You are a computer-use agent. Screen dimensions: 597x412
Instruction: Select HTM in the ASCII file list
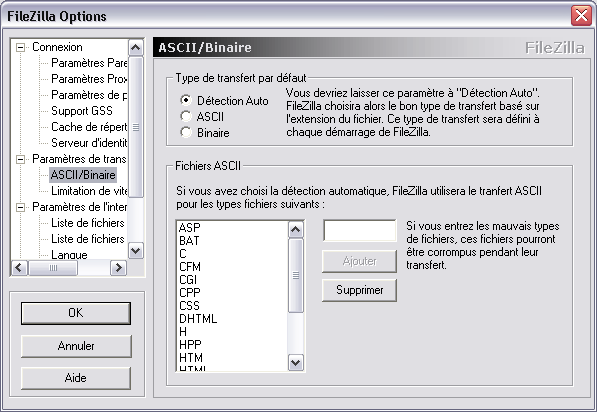click(x=191, y=358)
